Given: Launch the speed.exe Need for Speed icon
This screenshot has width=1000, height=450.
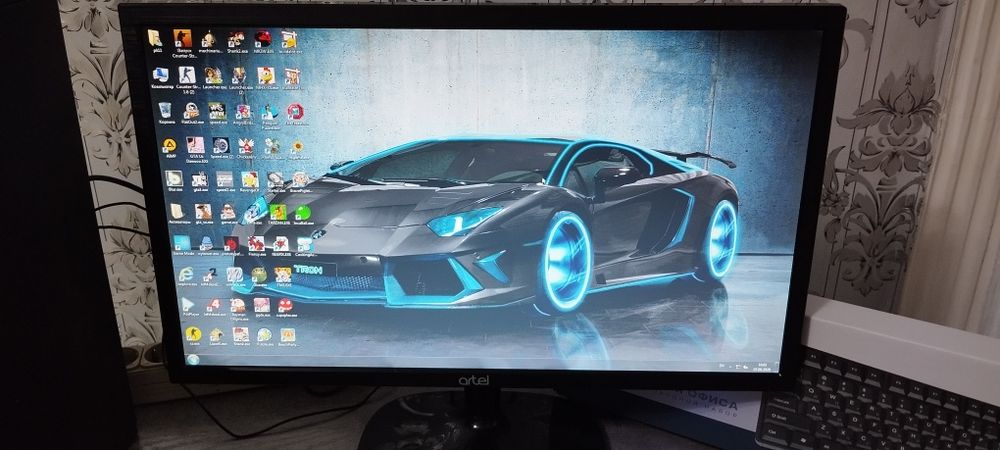Looking at the screenshot, I should tap(217, 110).
